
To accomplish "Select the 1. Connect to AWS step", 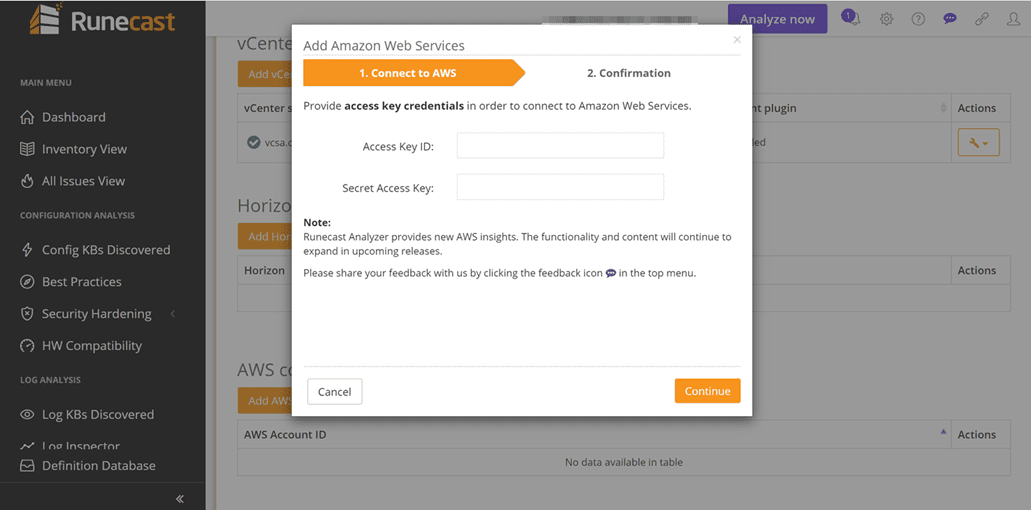I will point(414,73).
